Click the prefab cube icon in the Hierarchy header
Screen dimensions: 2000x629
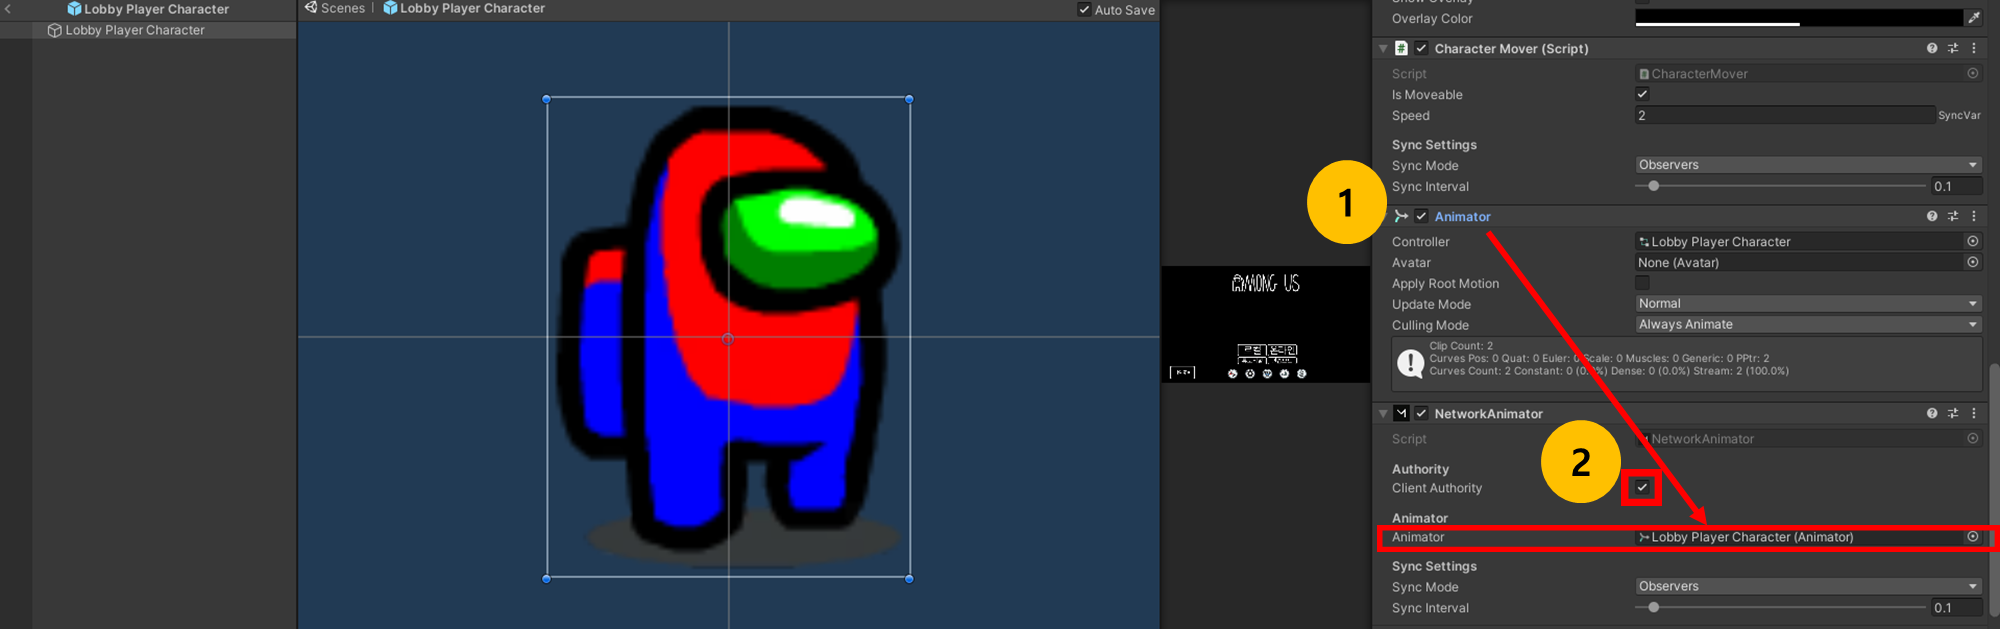(x=74, y=9)
